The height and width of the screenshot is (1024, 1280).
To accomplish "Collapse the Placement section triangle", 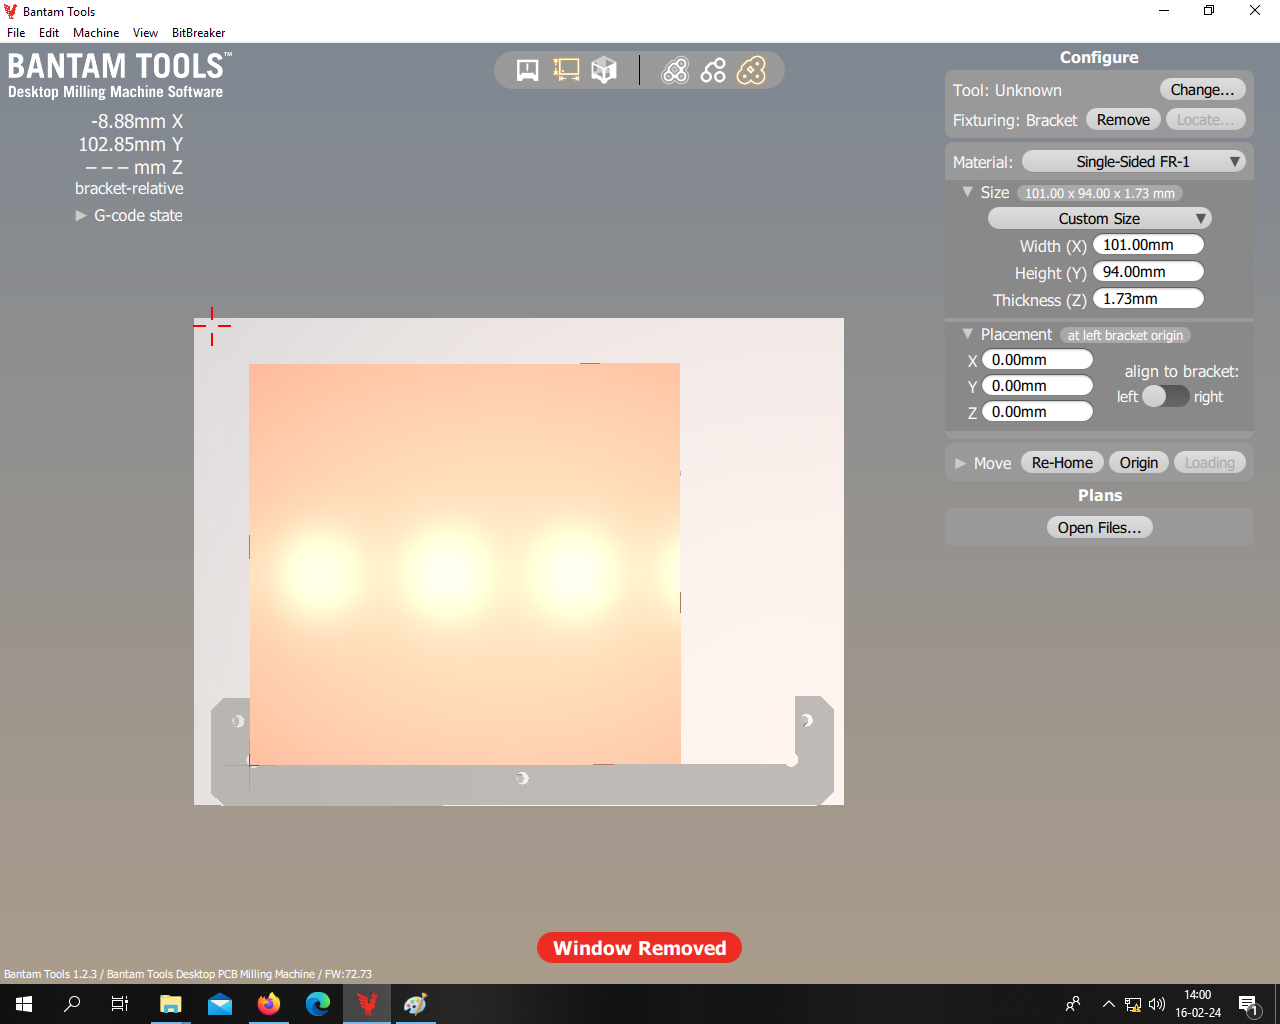I will click(967, 333).
